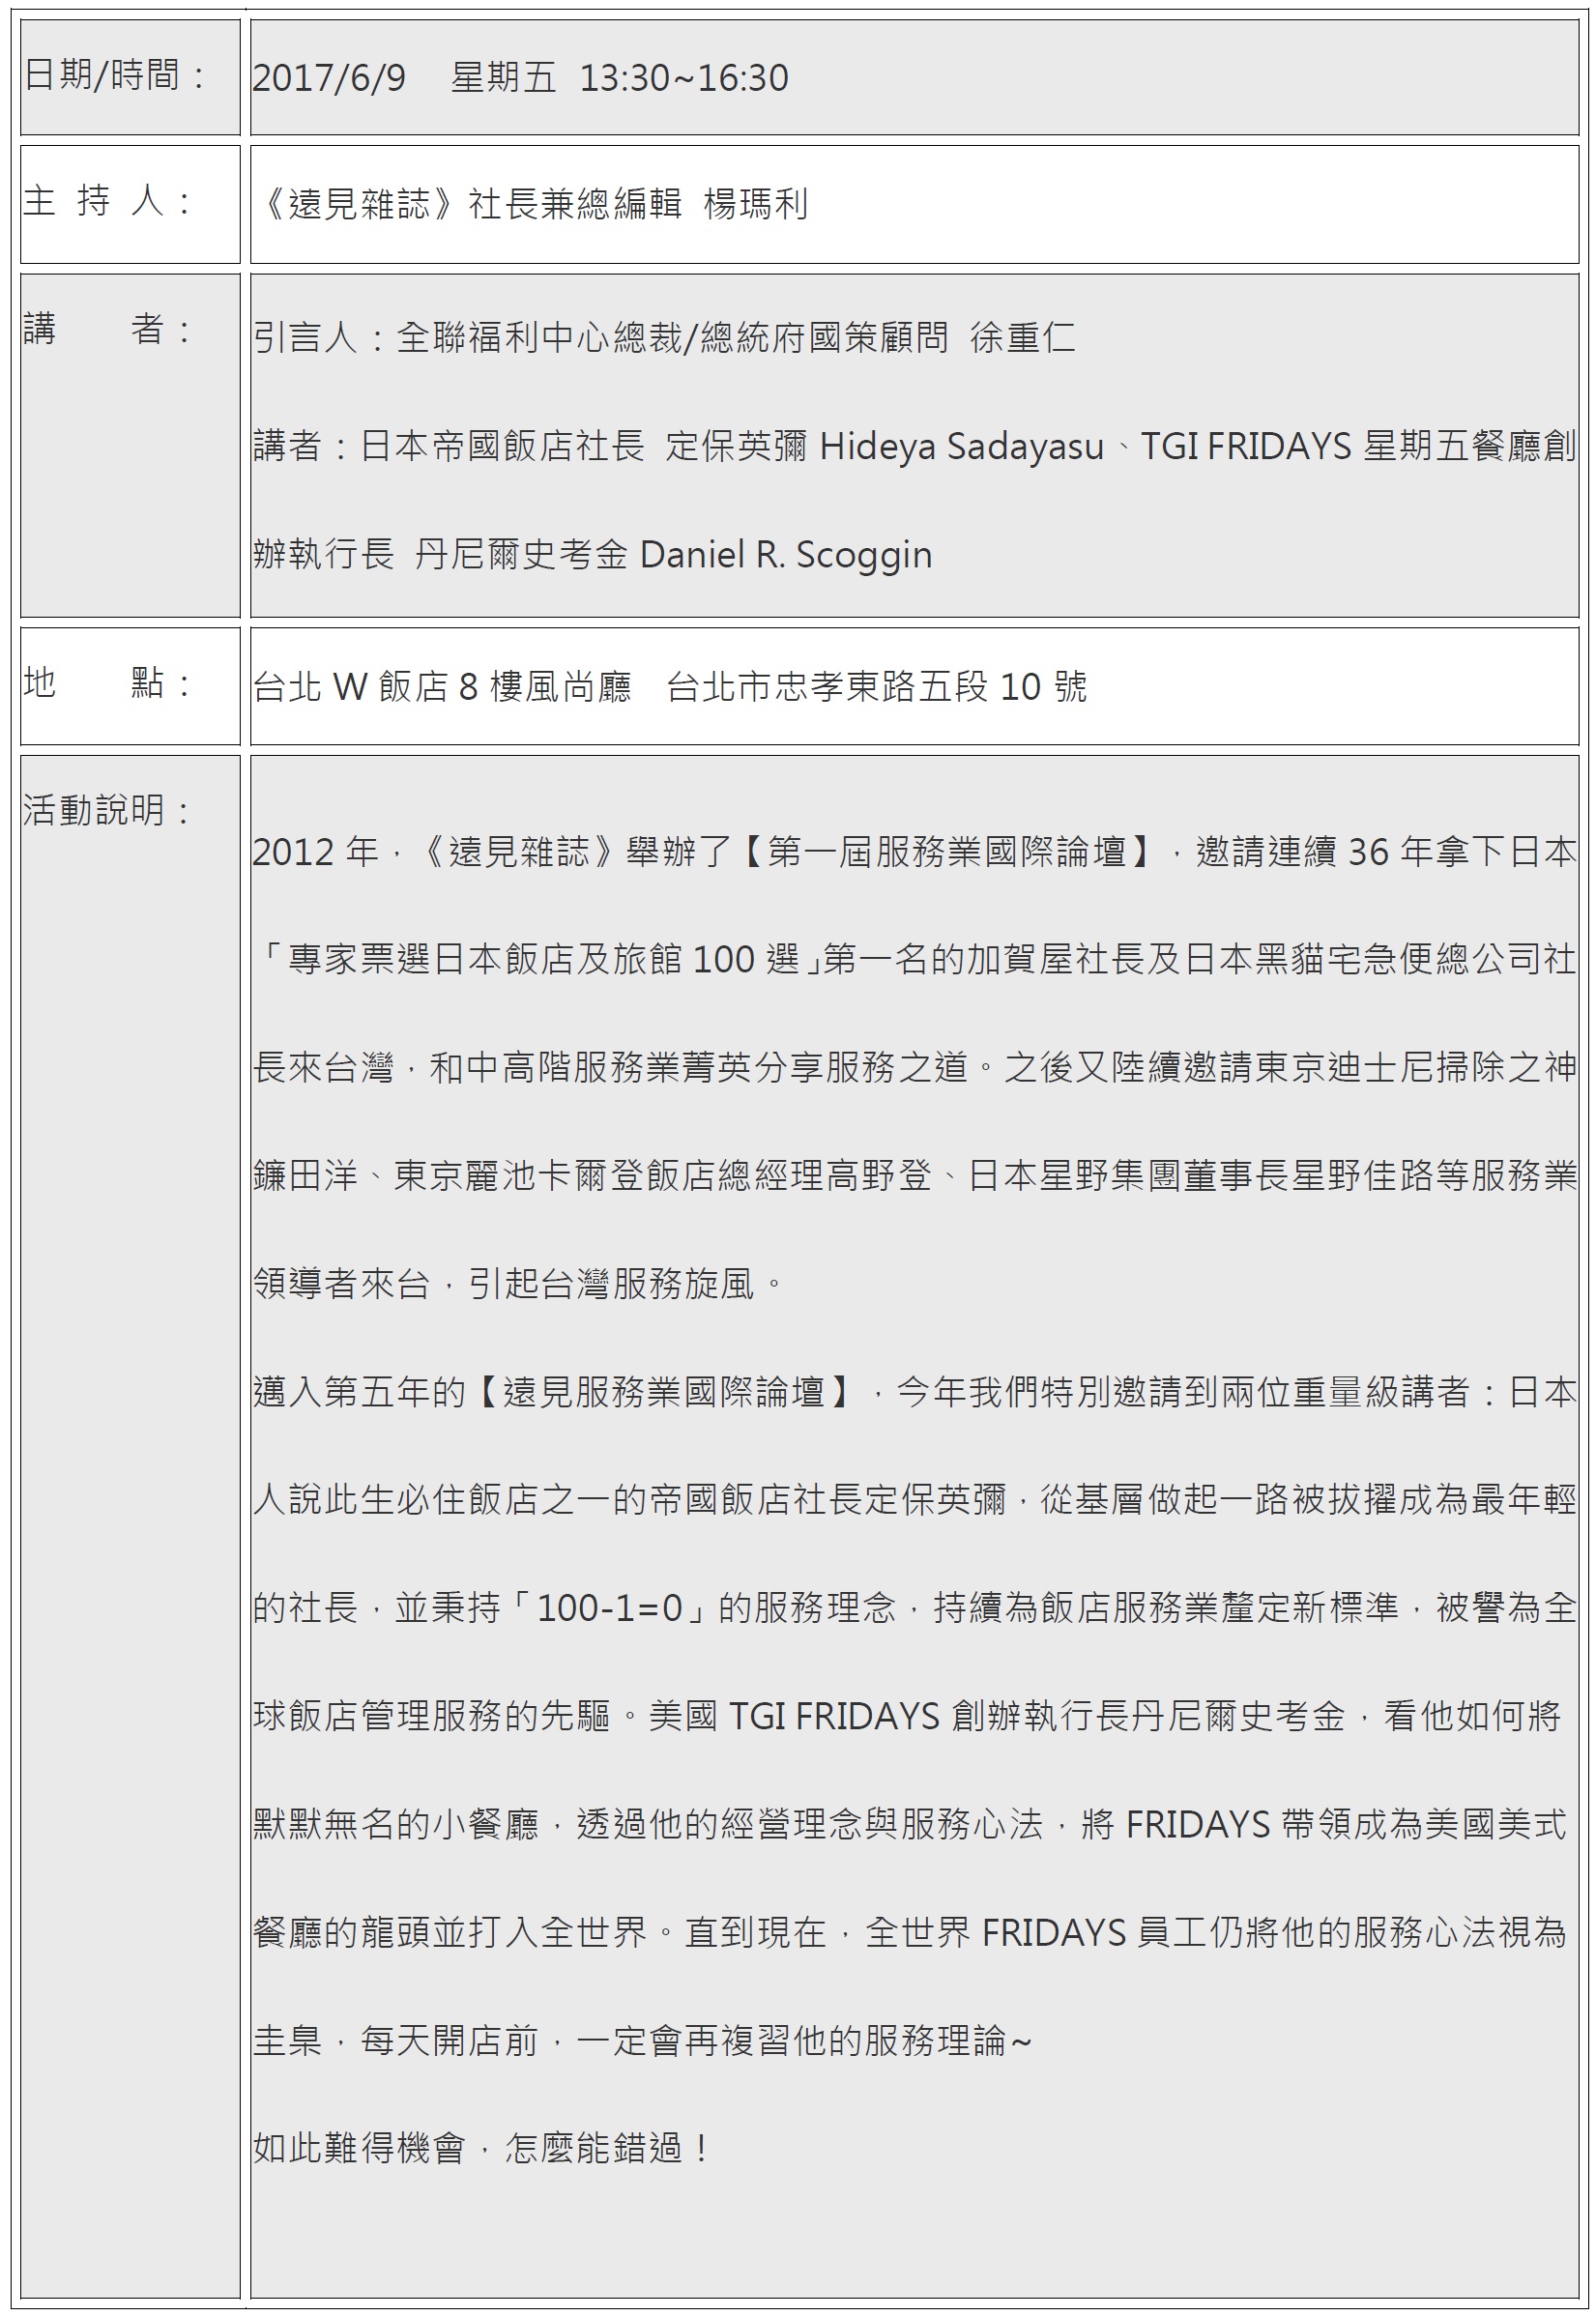The image size is (1596, 2316).
Task: Click the line starting 「專家票選日本飯店及旅館 100 選」
Action: [x=915, y=959]
